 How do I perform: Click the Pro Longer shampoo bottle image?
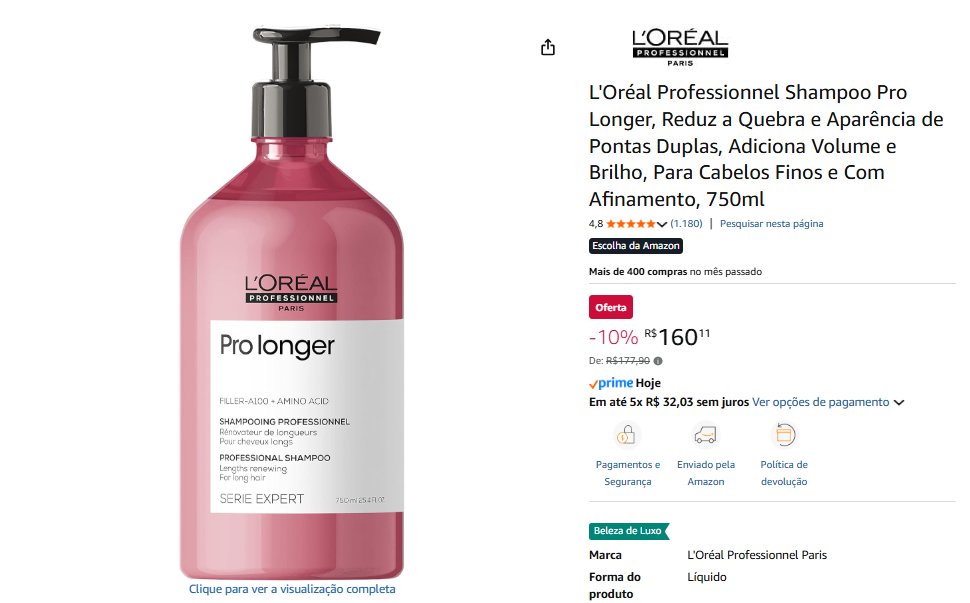pos(291,303)
